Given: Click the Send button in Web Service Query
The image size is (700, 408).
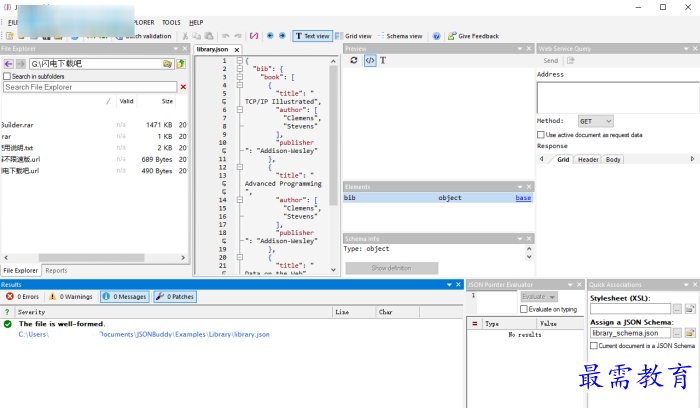Looking at the screenshot, I should coord(550,61).
